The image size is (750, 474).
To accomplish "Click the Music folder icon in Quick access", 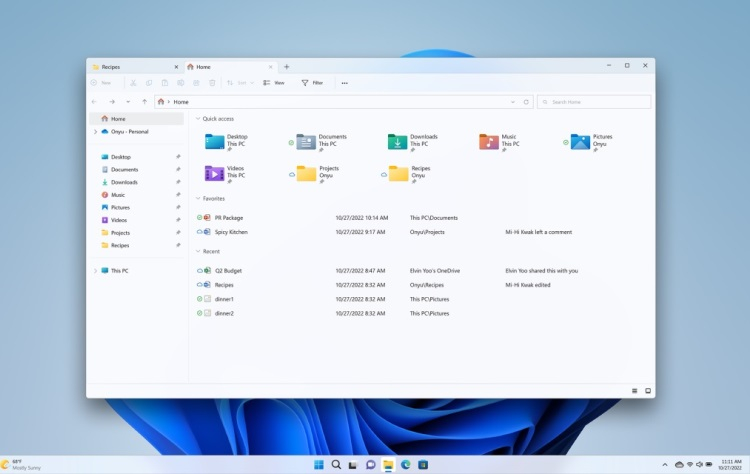I will point(488,142).
